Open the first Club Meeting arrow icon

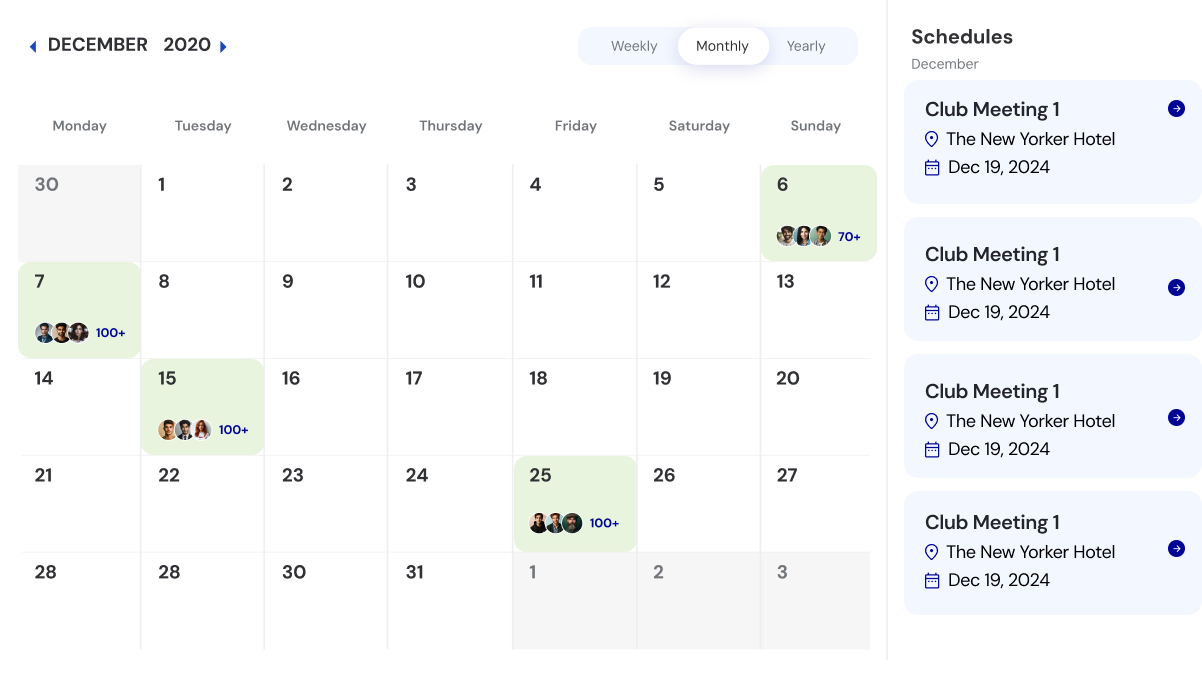pyautogui.click(x=1176, y=109)
